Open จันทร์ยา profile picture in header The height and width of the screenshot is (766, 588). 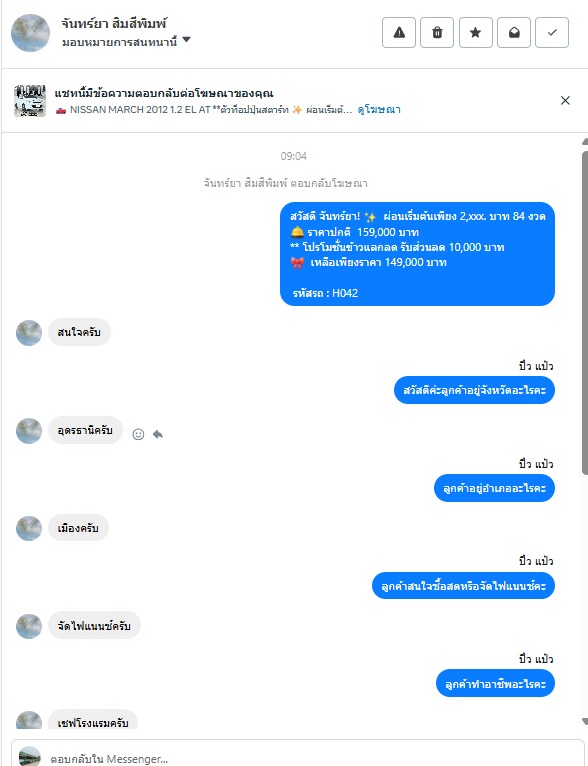pos(30,33)
